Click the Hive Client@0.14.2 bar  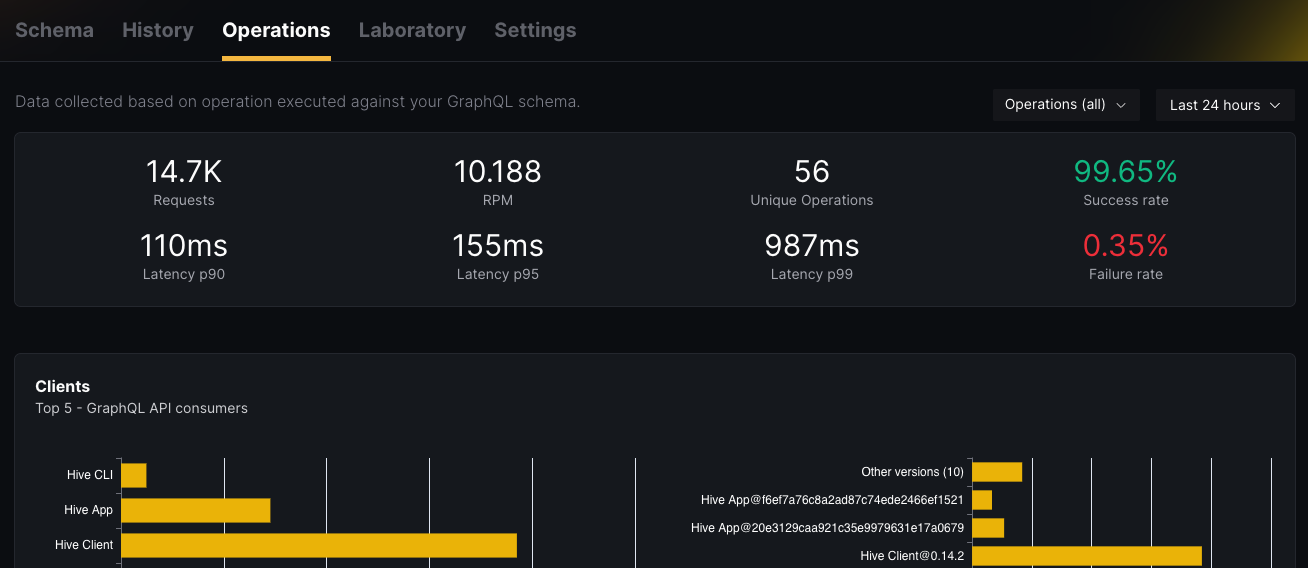coord(1086,556)
